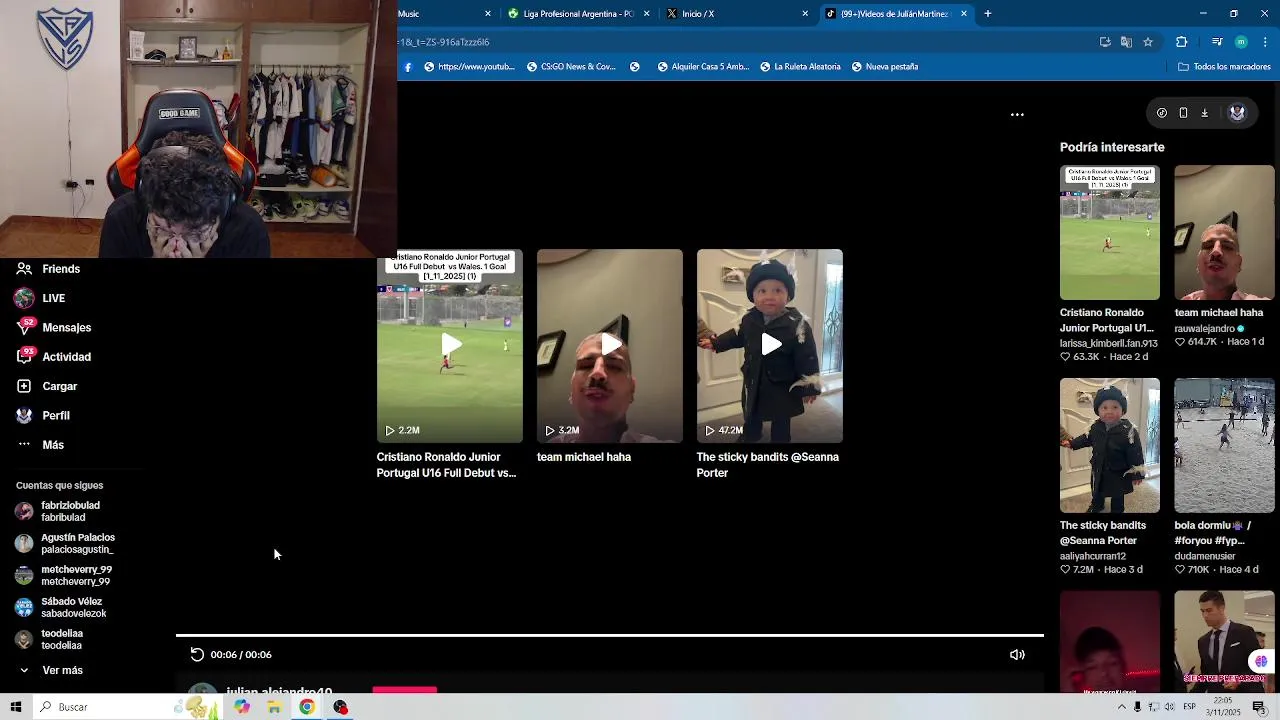
Task: Open Todos los marcadores folder
Action: pos(1224,67)
